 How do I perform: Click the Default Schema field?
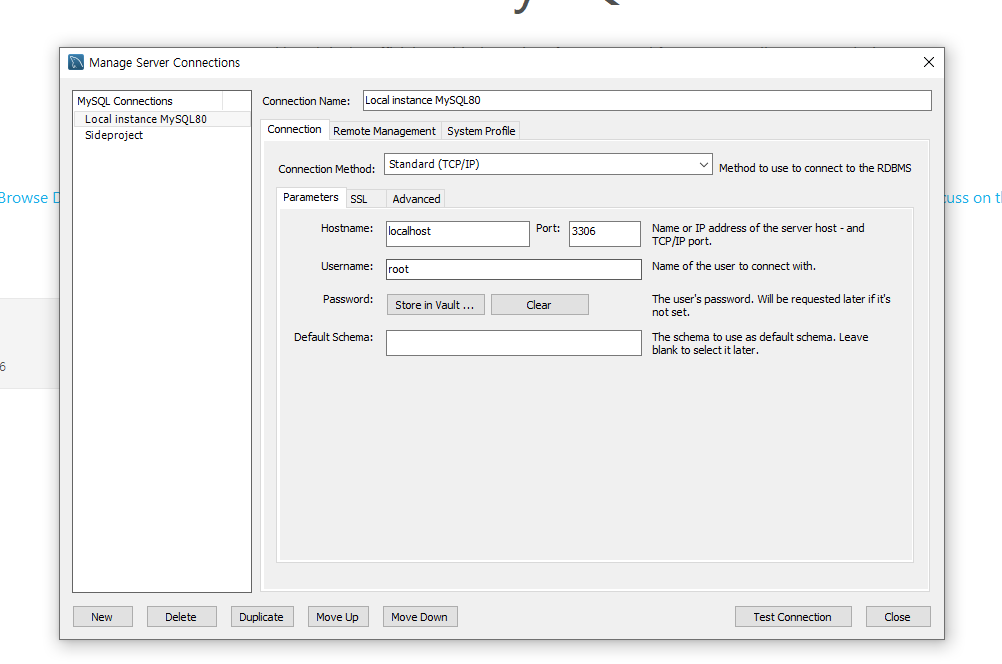click(514, 343)
